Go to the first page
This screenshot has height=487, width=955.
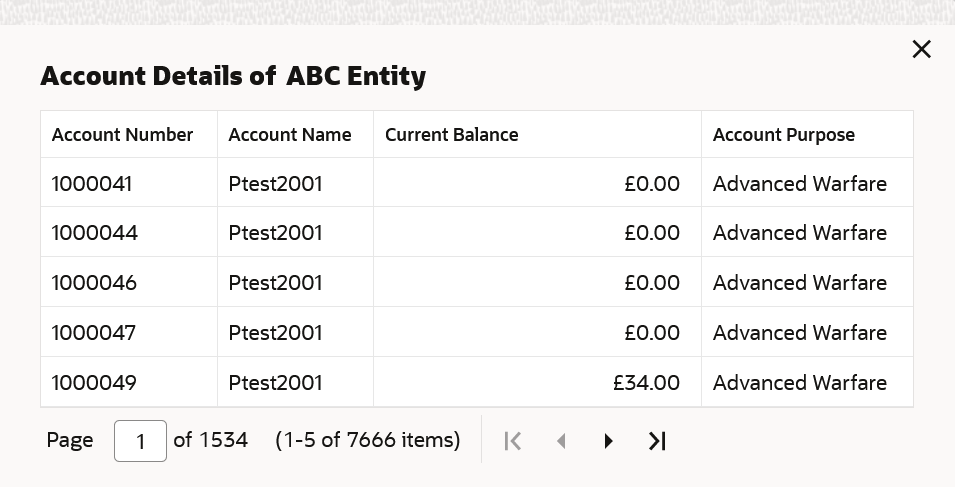tap(513, 441)
